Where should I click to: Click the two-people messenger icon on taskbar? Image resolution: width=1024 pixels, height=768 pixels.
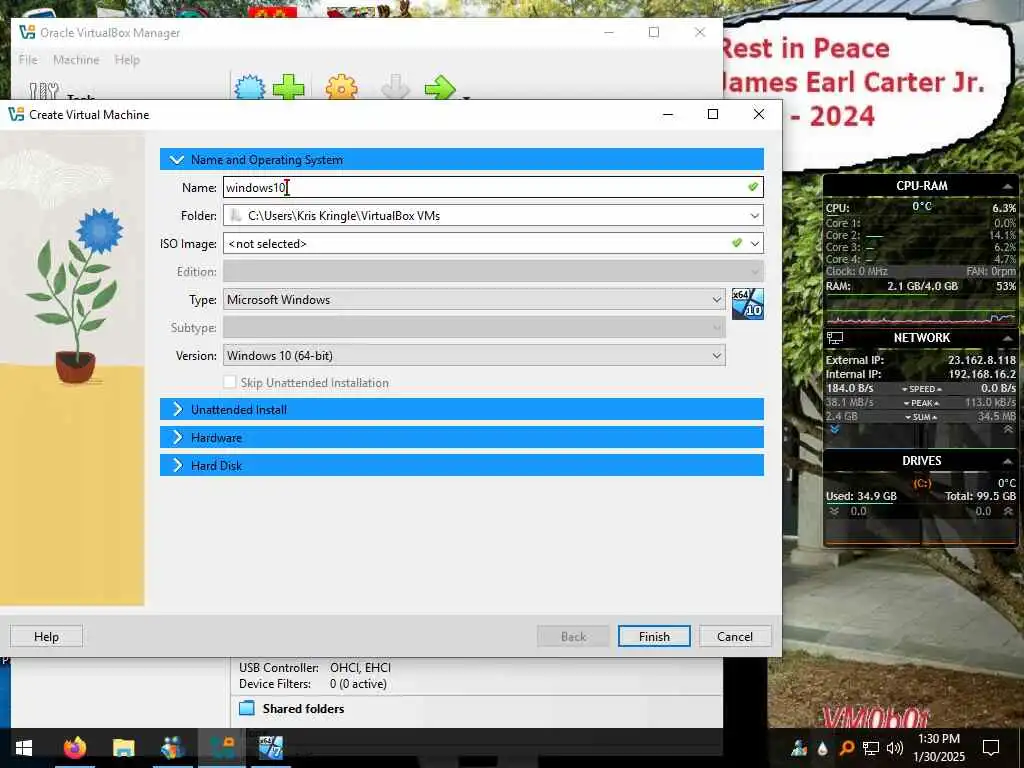pyautogui.click(x=172, y=747)
